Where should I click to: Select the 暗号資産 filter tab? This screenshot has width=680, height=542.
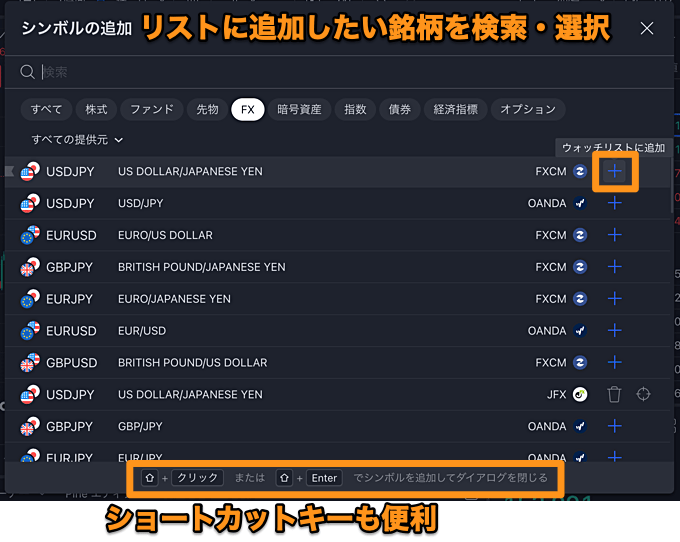[x=299, y=109]
